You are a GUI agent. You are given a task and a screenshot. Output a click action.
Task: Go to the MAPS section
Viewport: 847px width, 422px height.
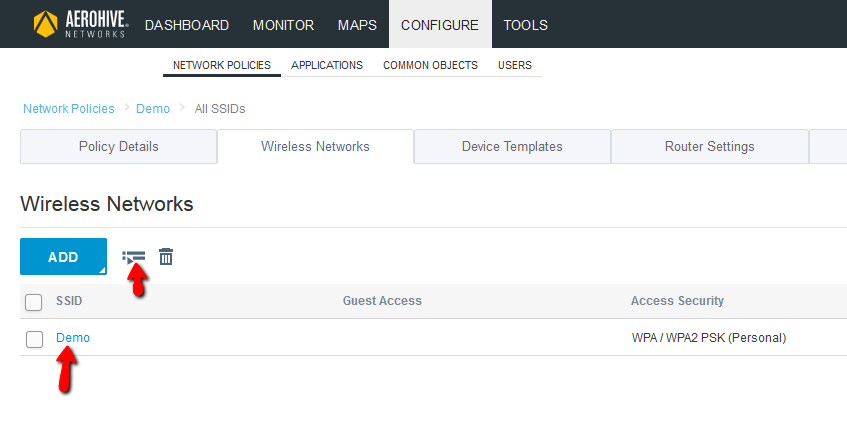pyautogui.click(x=358, y=25)
